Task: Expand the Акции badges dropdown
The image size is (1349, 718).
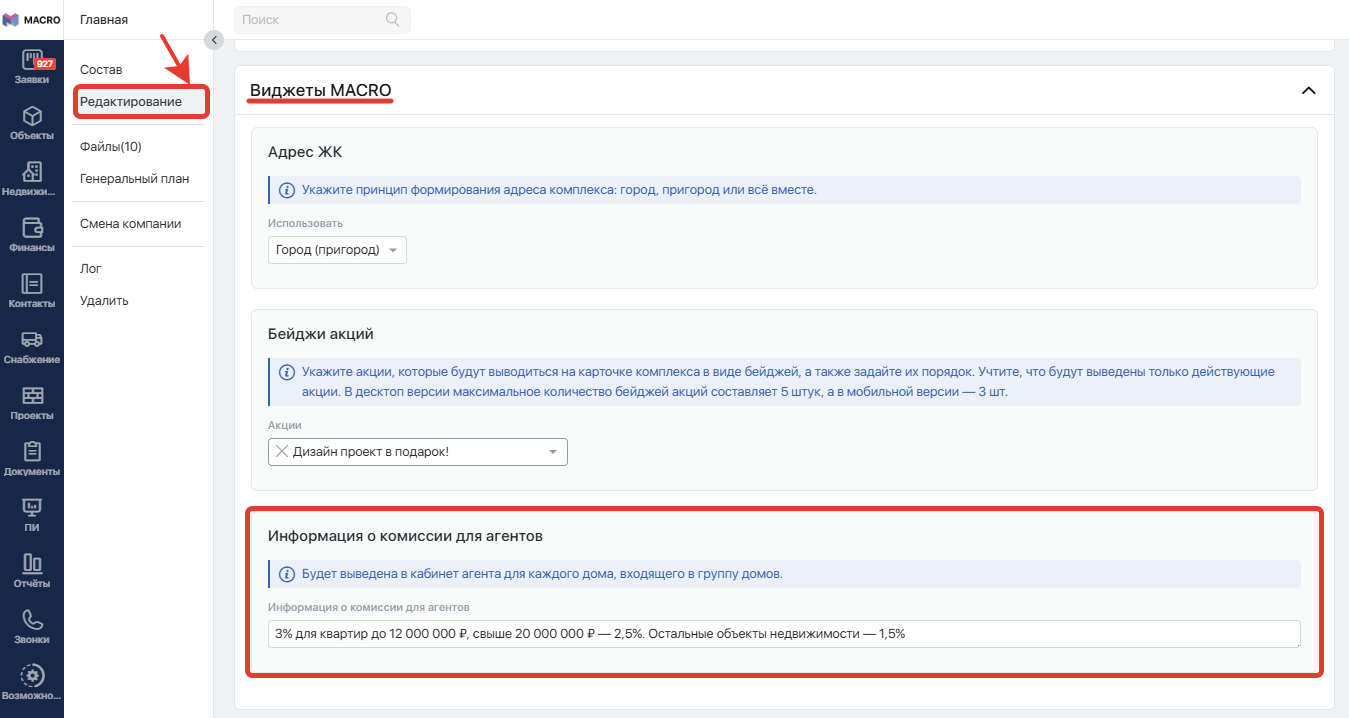Action: [553, 452]
